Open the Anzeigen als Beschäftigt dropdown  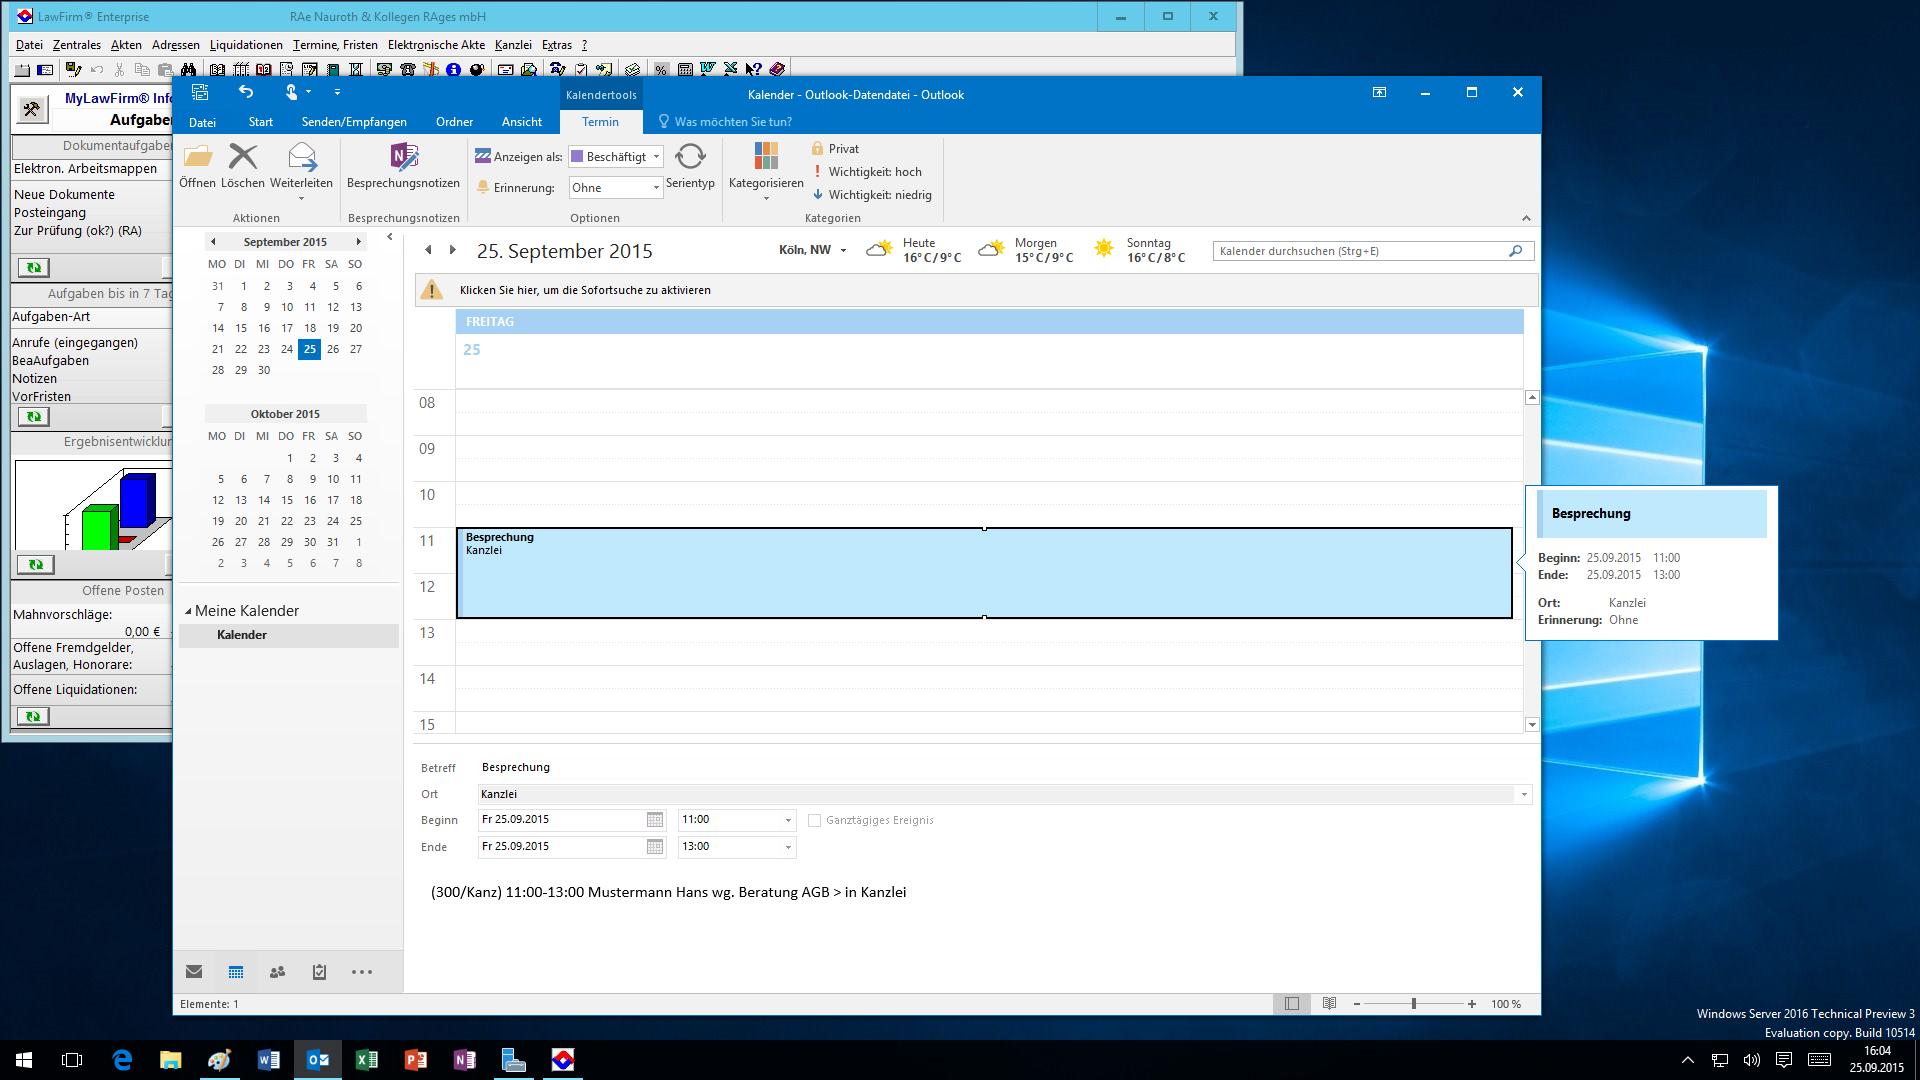coord(615,157)
